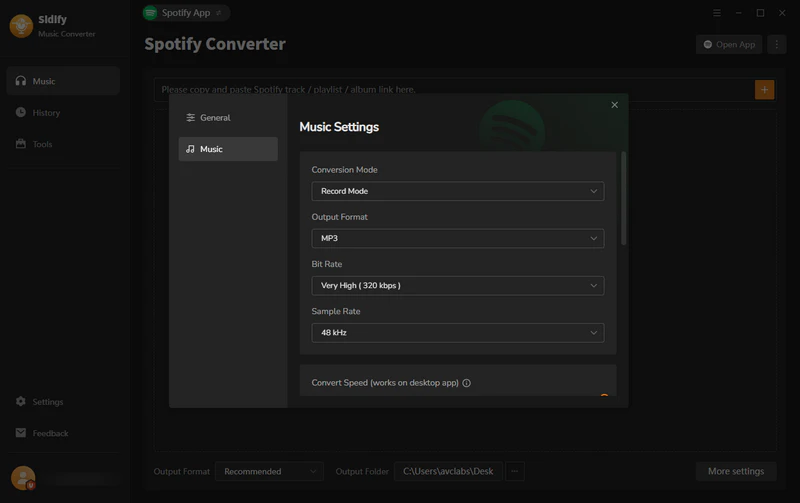Click the Spotify link input field

pyautogui.click(x=453, y=90)
